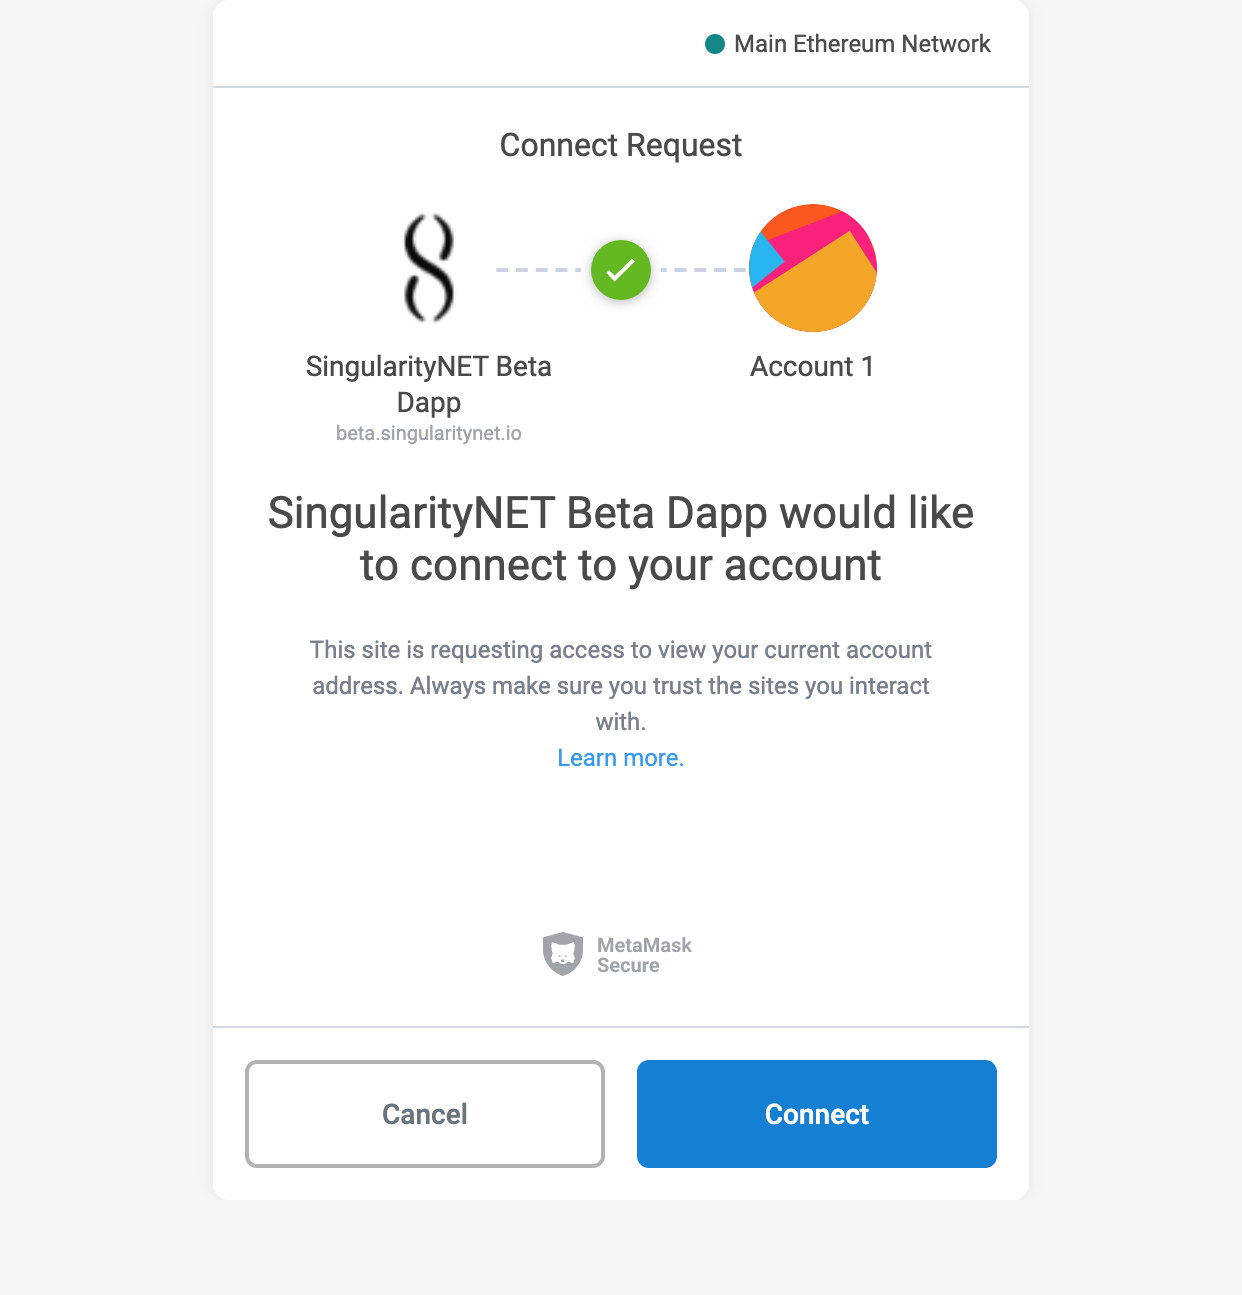Click the Connect Request title
Screen dimensions: 1242x1295
pos(621,146)
